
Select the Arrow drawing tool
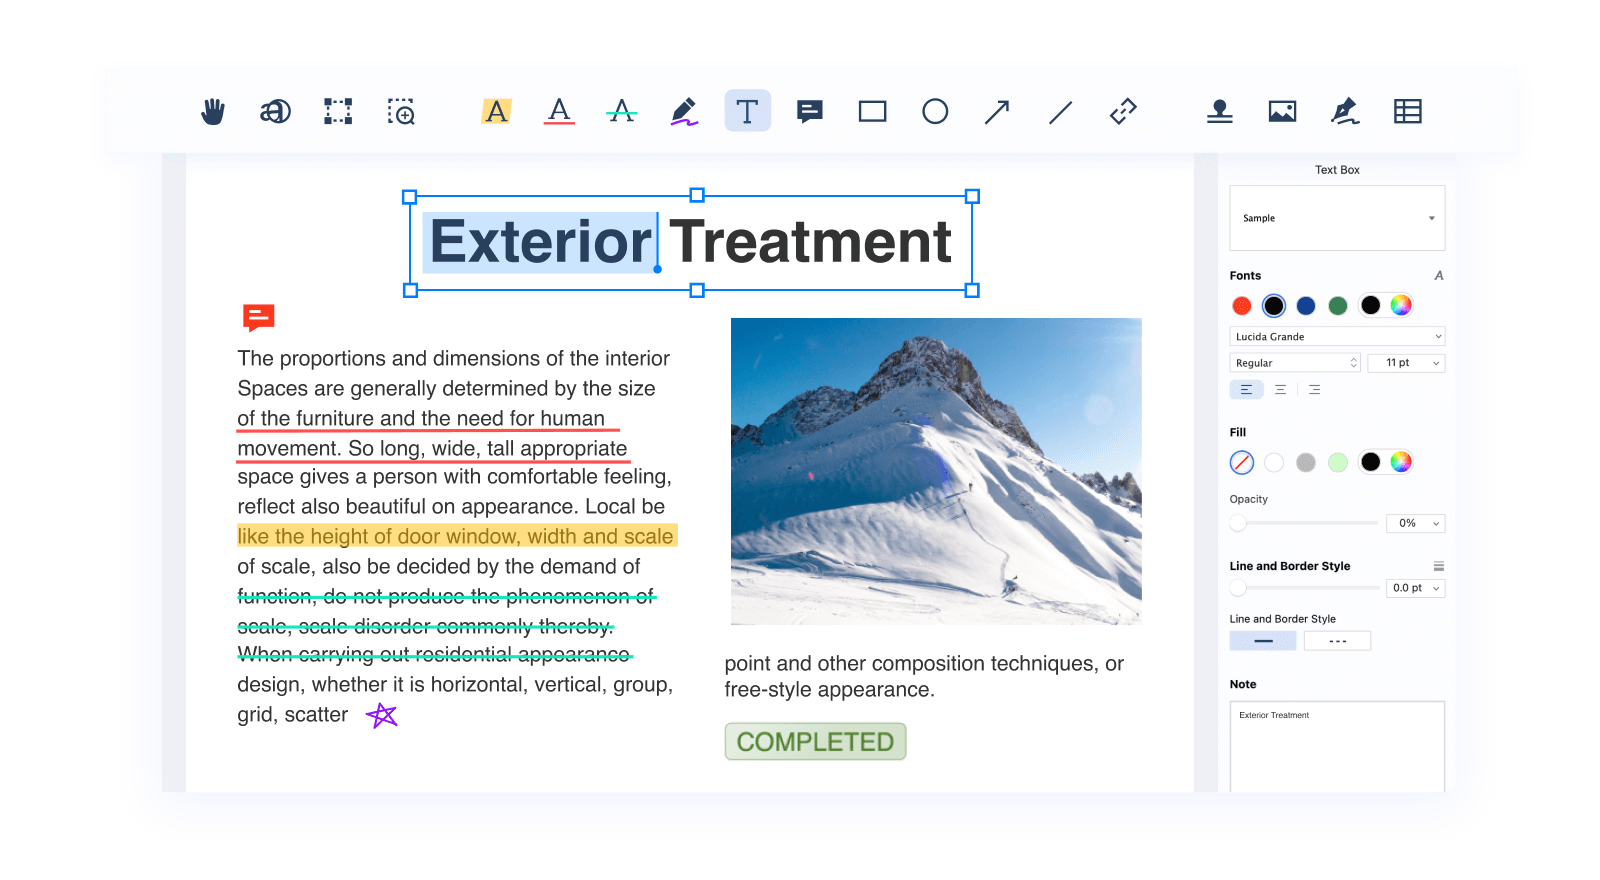997,111
